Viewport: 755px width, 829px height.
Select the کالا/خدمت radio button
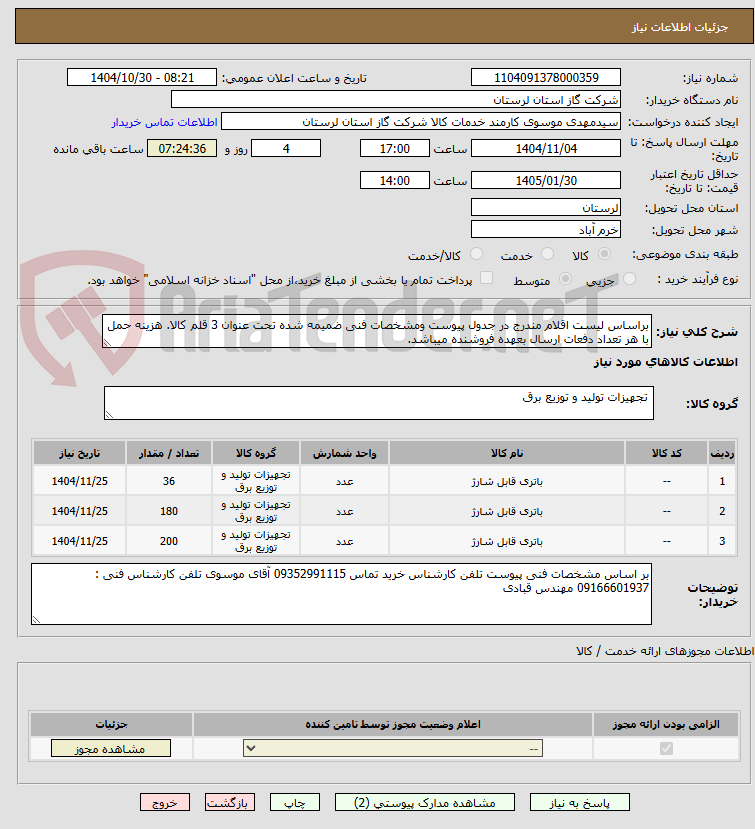[x=476, y=254]
